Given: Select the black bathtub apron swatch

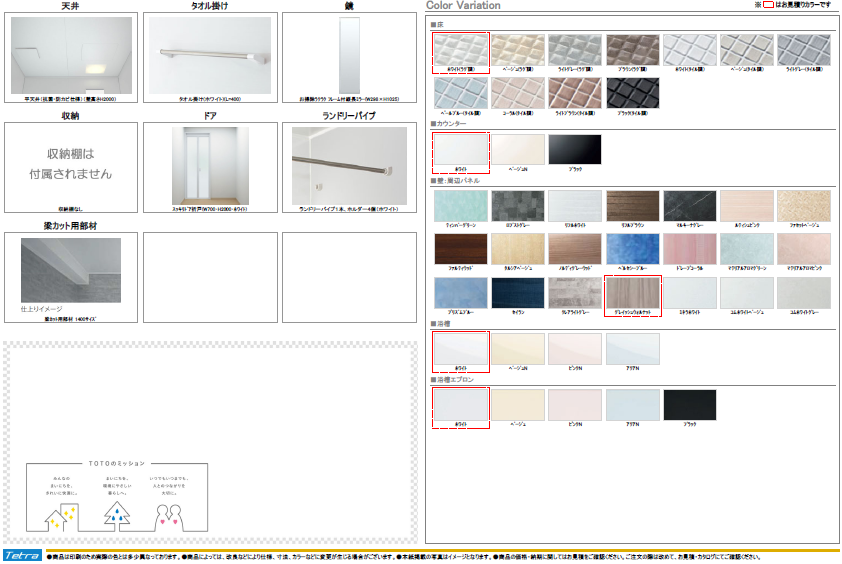Looking at the screenshot, I should pos(689,405).
